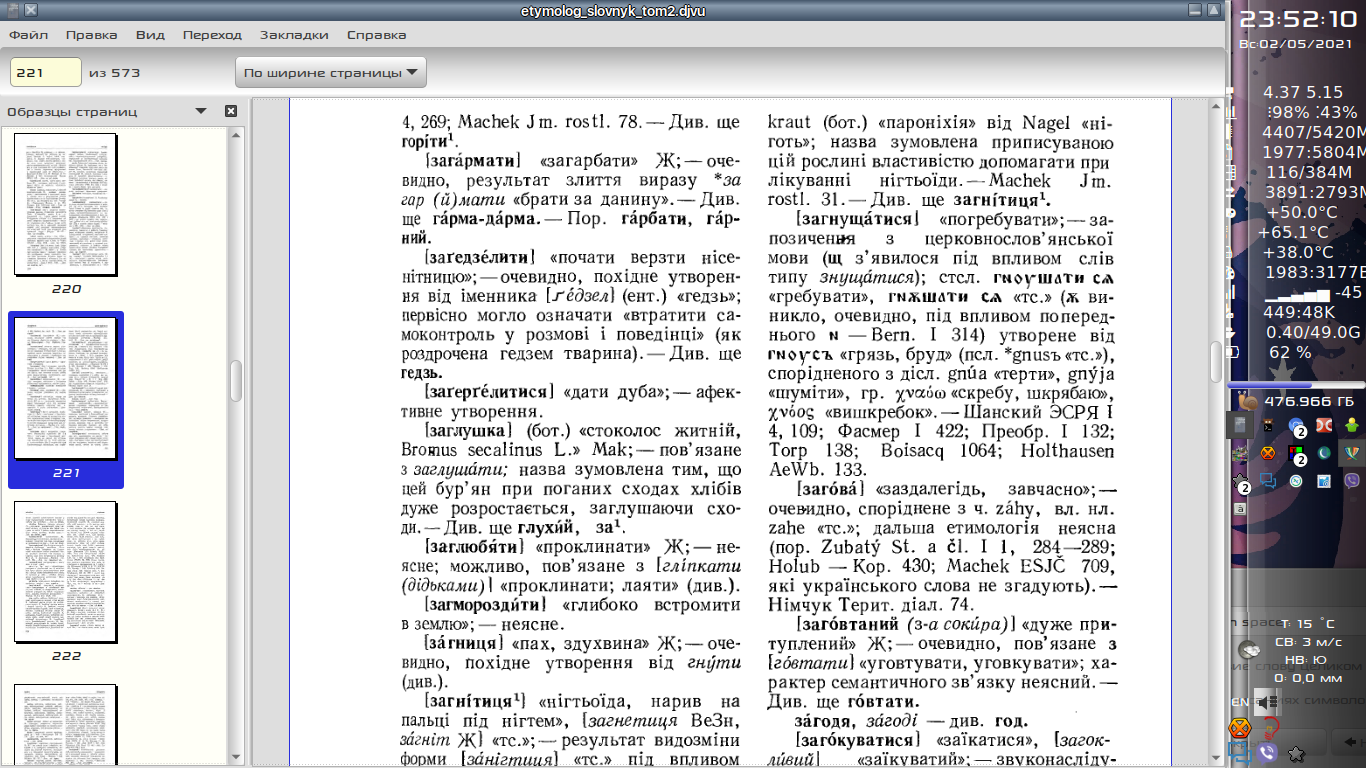Click the cloudy weather icon
The width and height of the screenshot is (1366, 768).
[1251, 649]
